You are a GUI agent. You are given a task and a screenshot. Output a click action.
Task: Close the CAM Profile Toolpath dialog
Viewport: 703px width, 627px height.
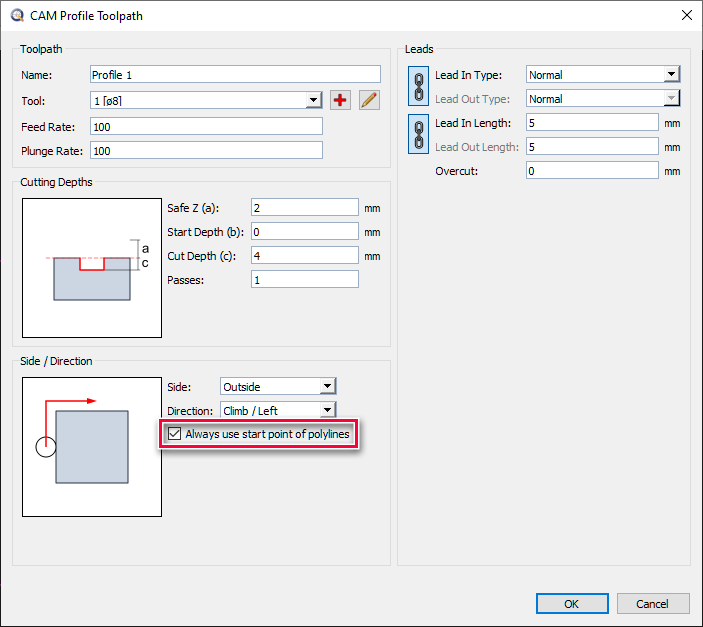[686, 14]
